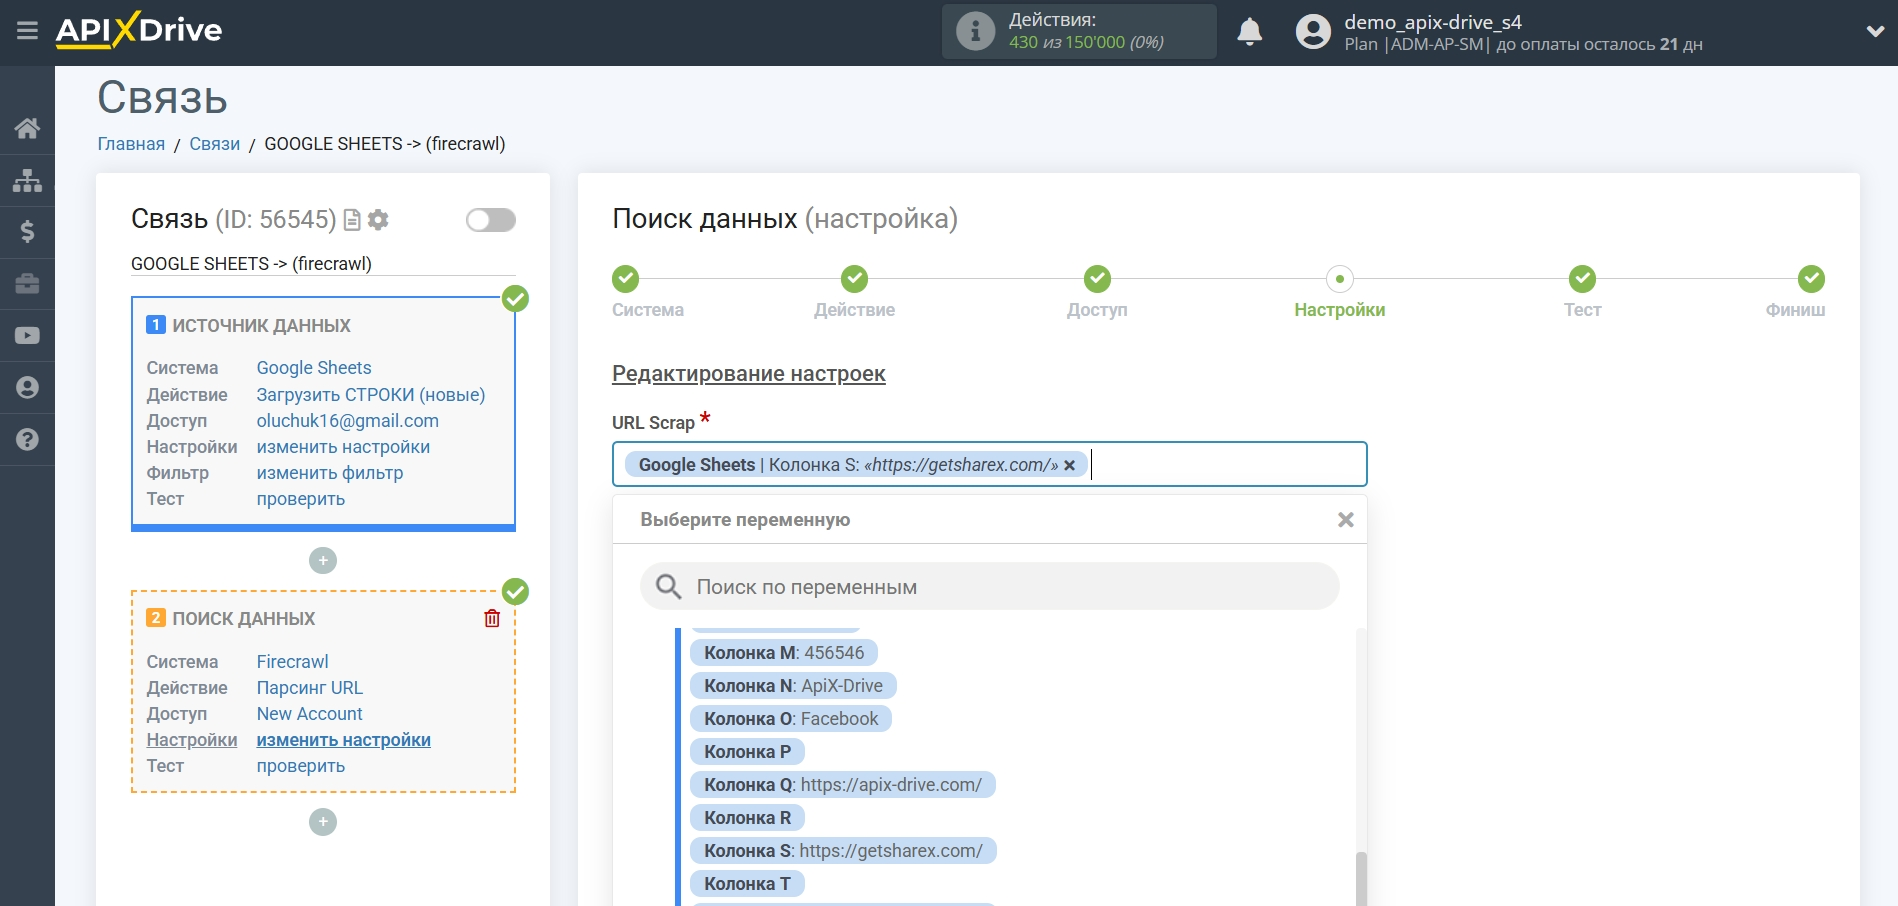
Task: Open the connections sitemap icon in the sidebar
Action: [x=27, y=180]
